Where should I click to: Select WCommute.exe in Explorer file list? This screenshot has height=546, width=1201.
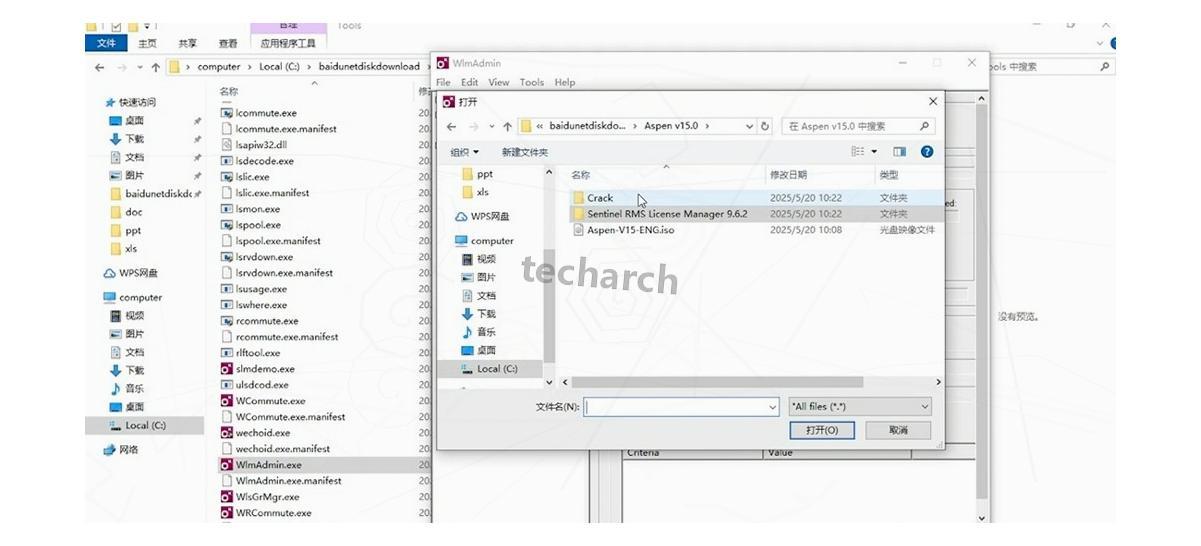[263, 401]
